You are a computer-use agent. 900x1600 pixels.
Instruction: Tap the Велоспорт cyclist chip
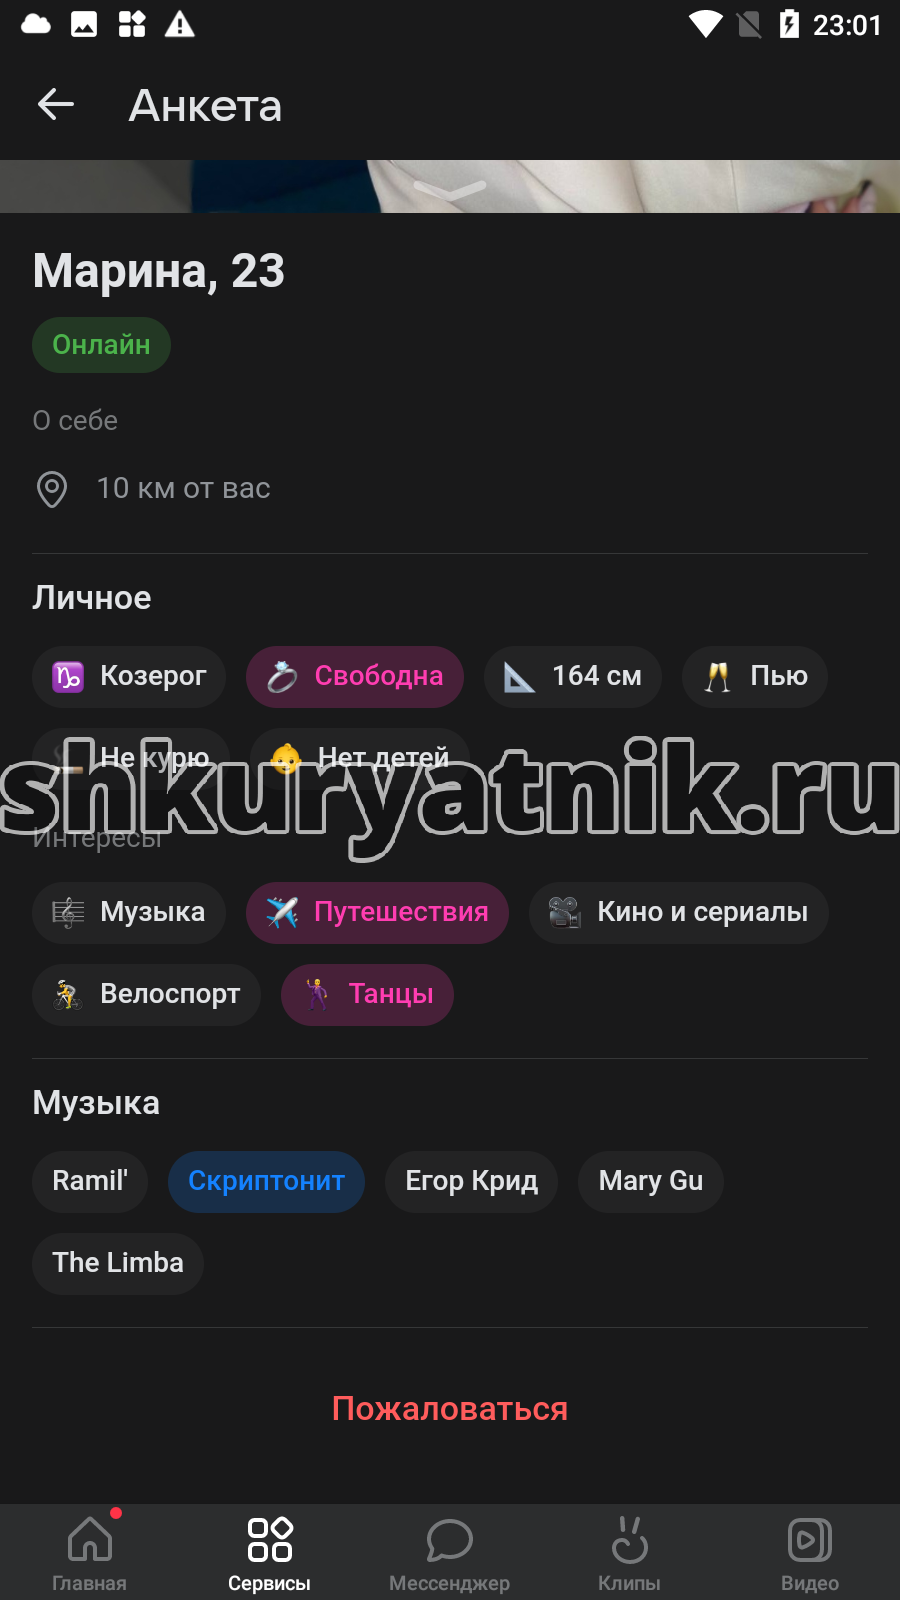pyautogui.click(x=146, y=995)
